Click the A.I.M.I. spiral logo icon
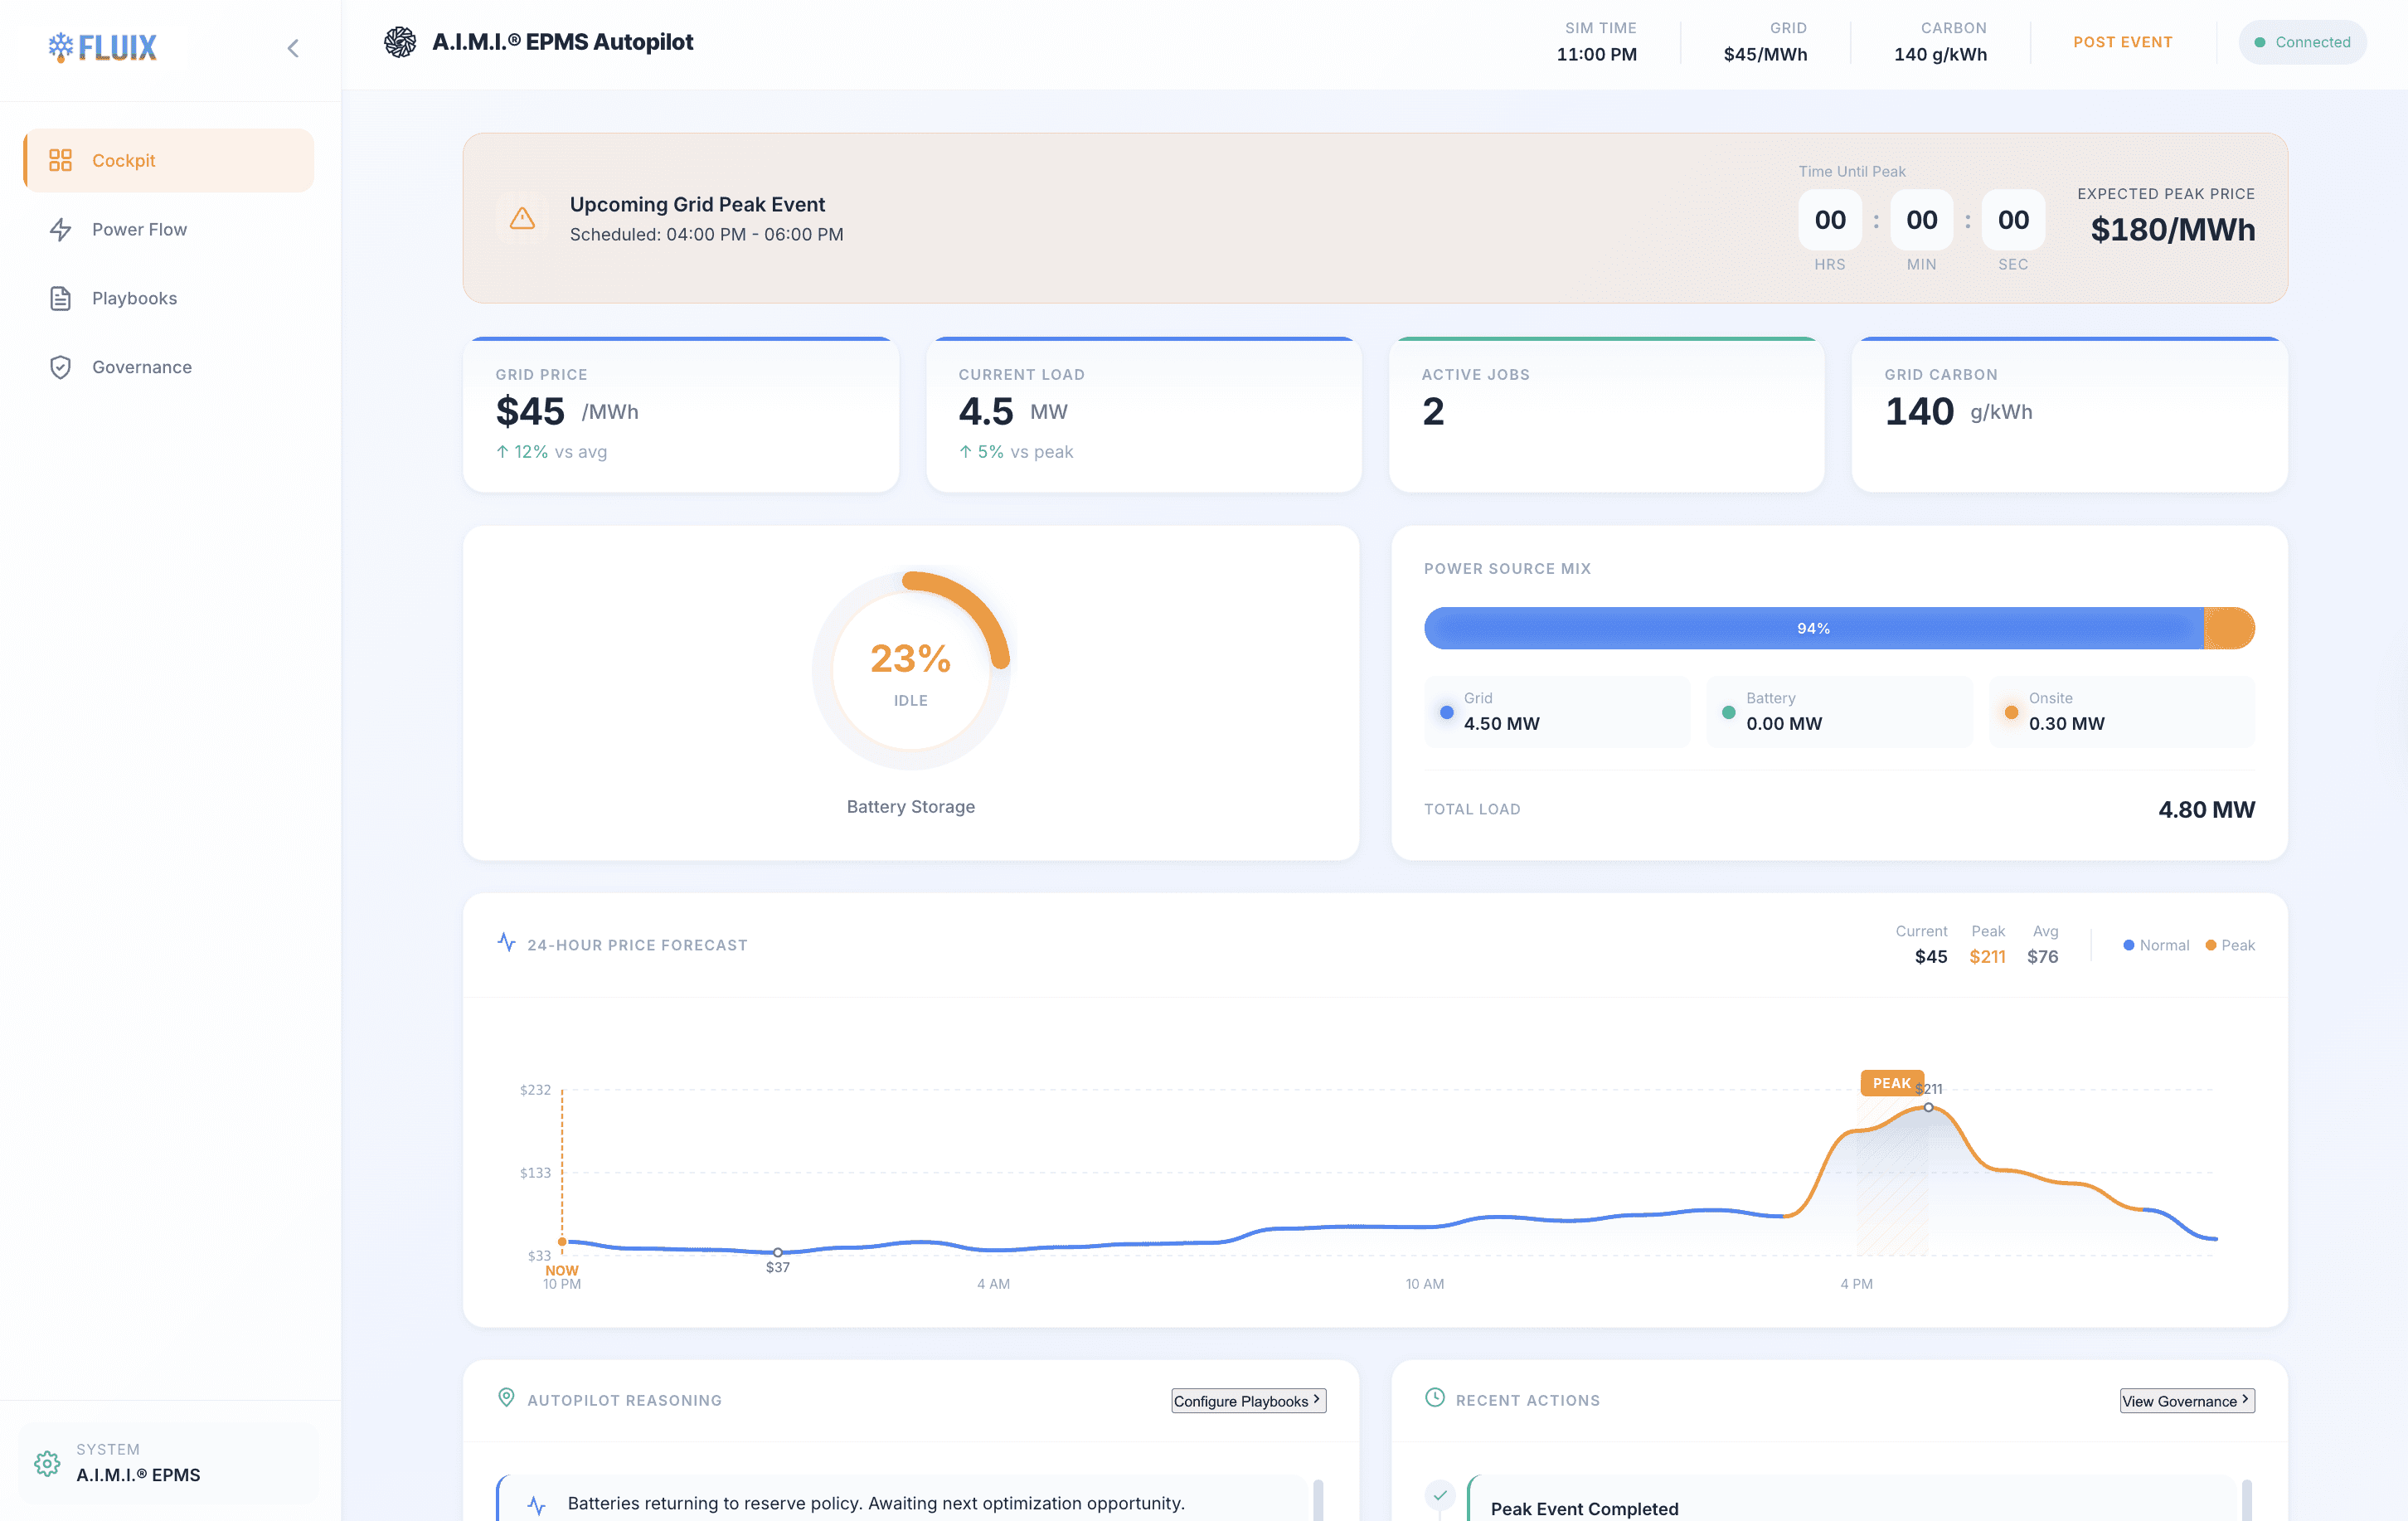Screen dimensions: 2408x1521 [x=400, y=42]
